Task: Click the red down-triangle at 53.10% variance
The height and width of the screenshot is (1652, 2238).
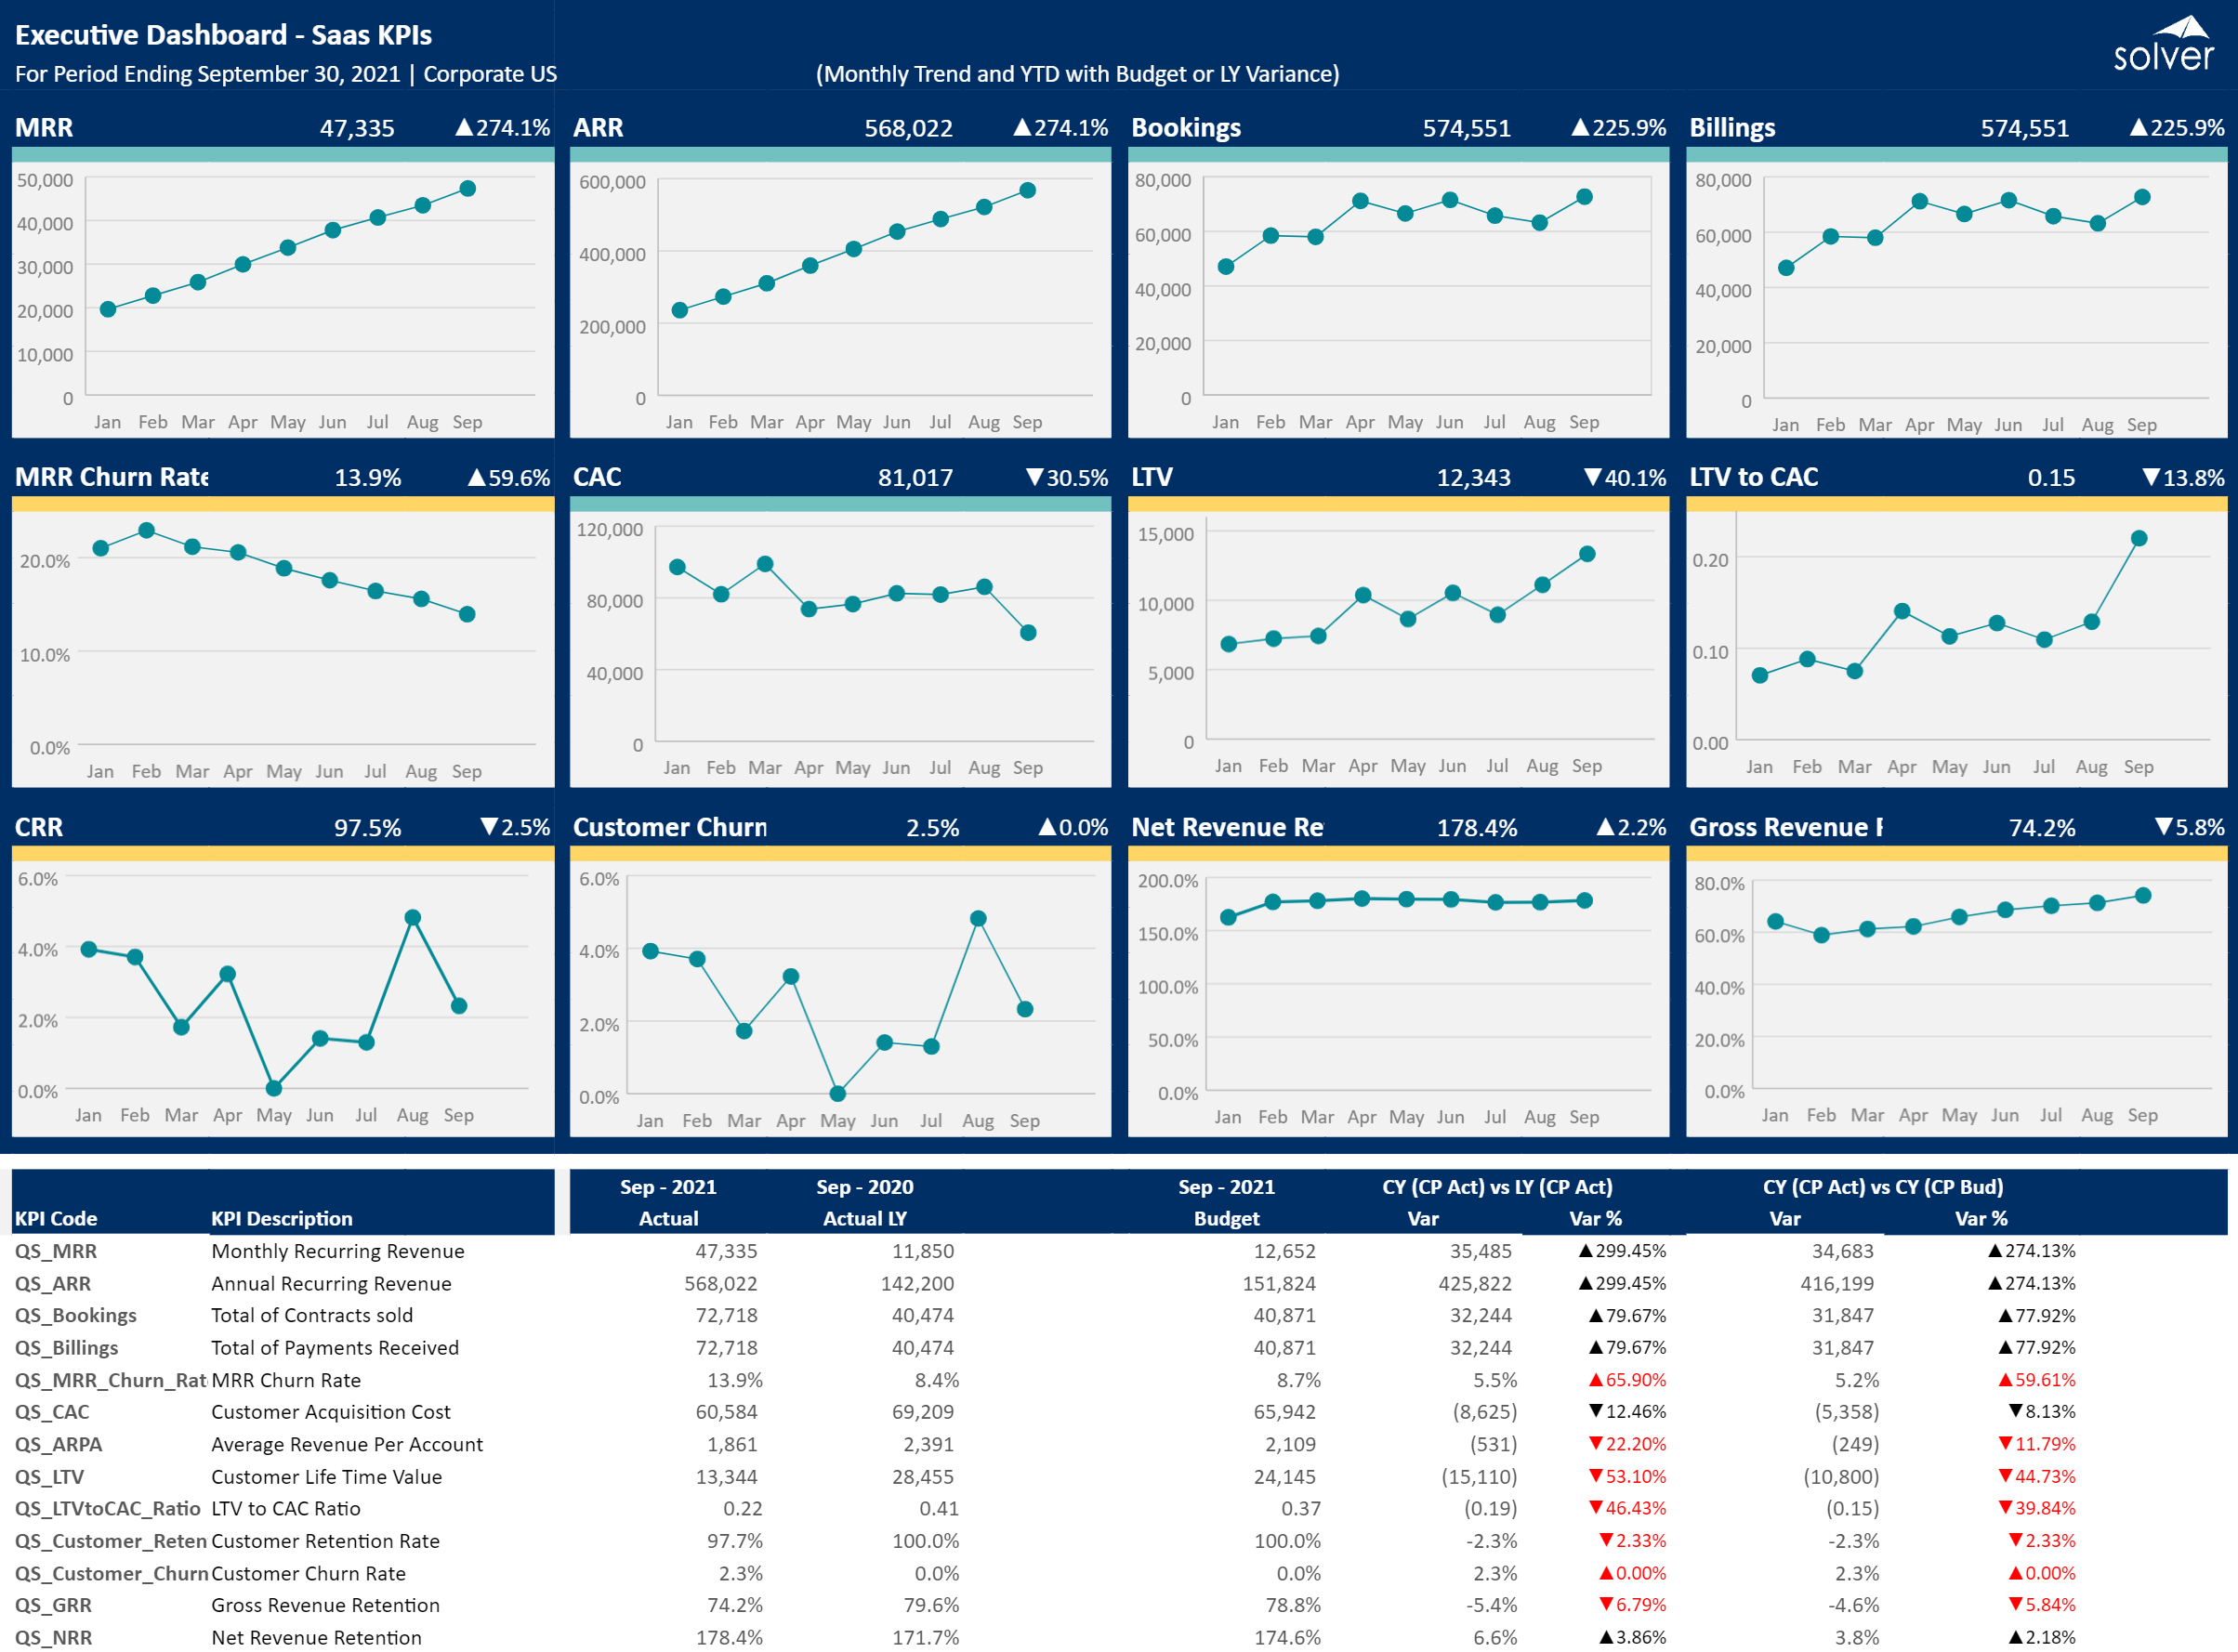Action: tap(1596, 1476)
